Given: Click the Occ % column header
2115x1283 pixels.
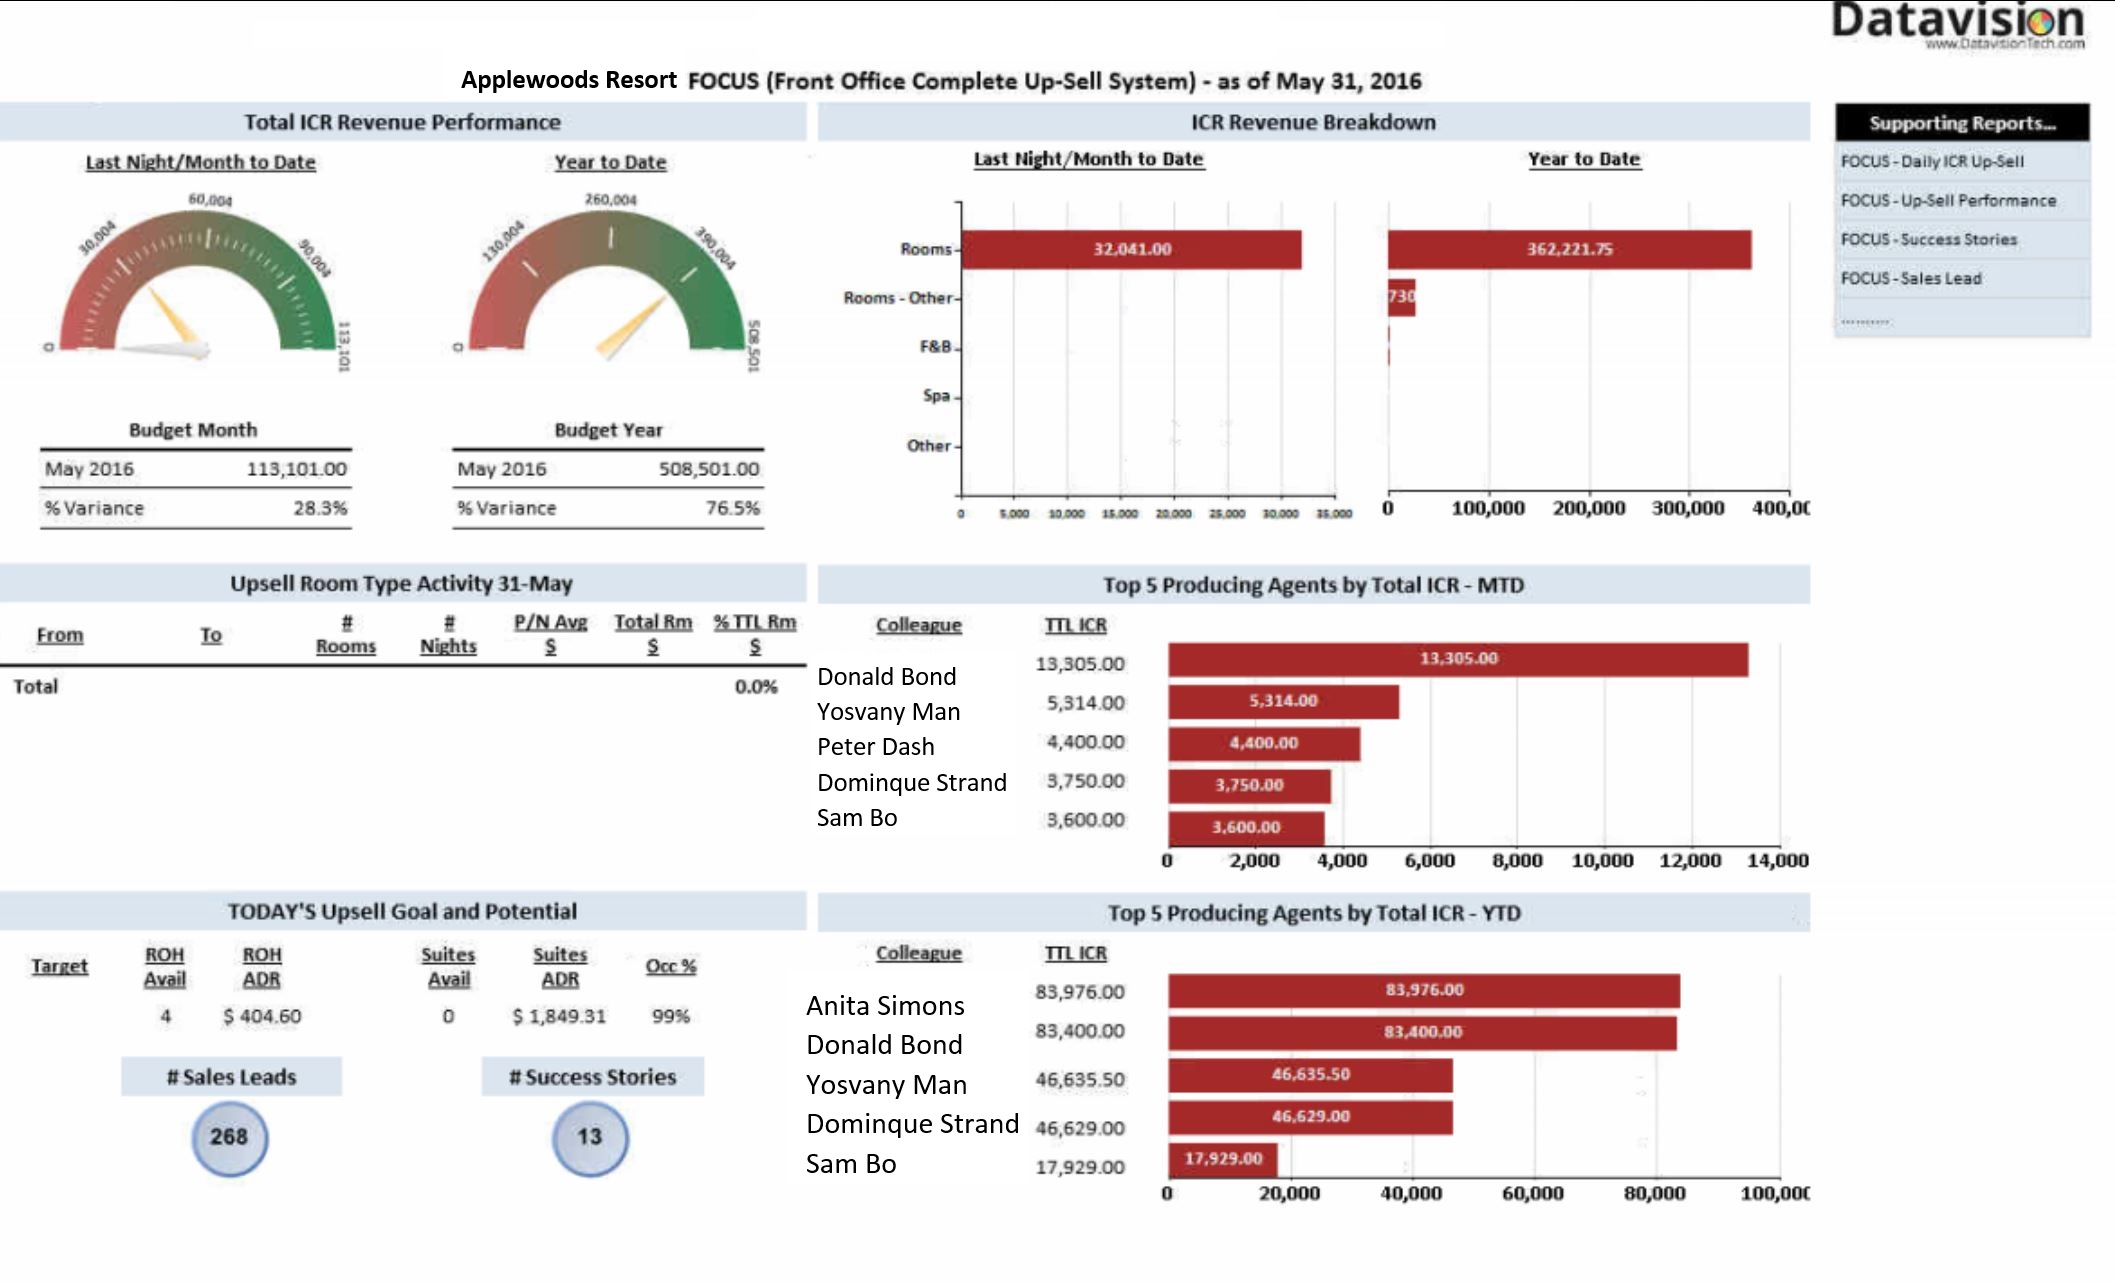Looking at the screenshot, I should coord(670,966).
